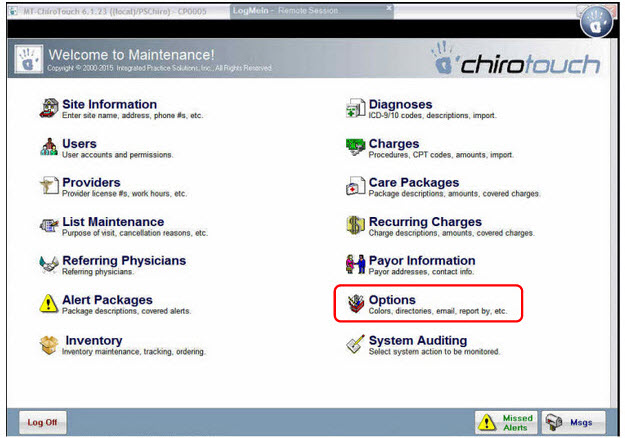This screenshot has width=625, height=438.
Task: Click the Recurring Charges dollar icon
Action: [356, 225]
